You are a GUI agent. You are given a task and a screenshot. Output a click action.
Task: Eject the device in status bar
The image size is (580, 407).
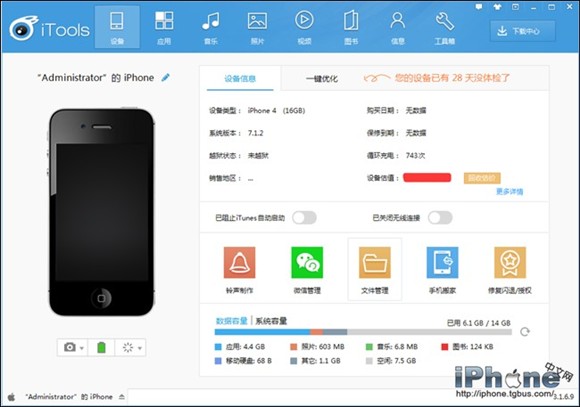coord(122,397)
